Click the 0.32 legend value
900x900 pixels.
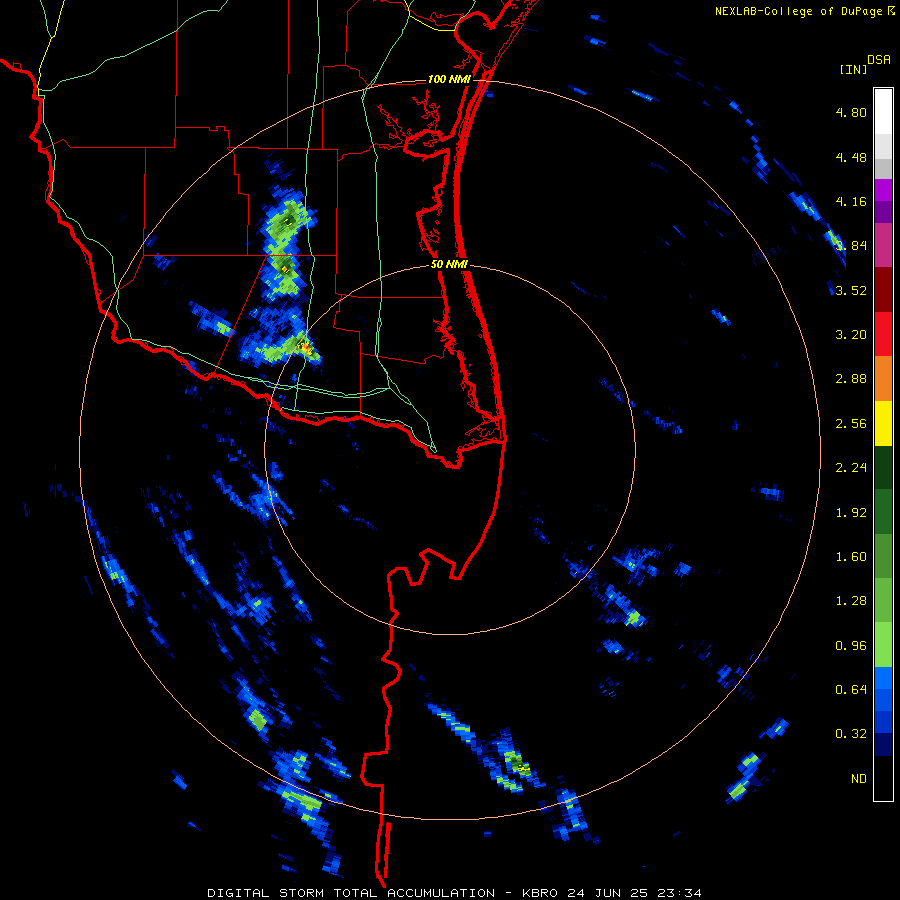[851, 734]
